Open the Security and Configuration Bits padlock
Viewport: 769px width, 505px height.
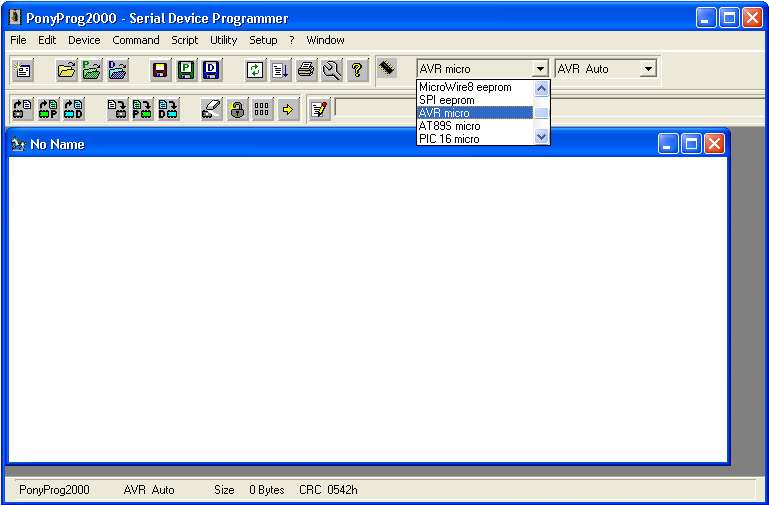click(x=237, y=109)
